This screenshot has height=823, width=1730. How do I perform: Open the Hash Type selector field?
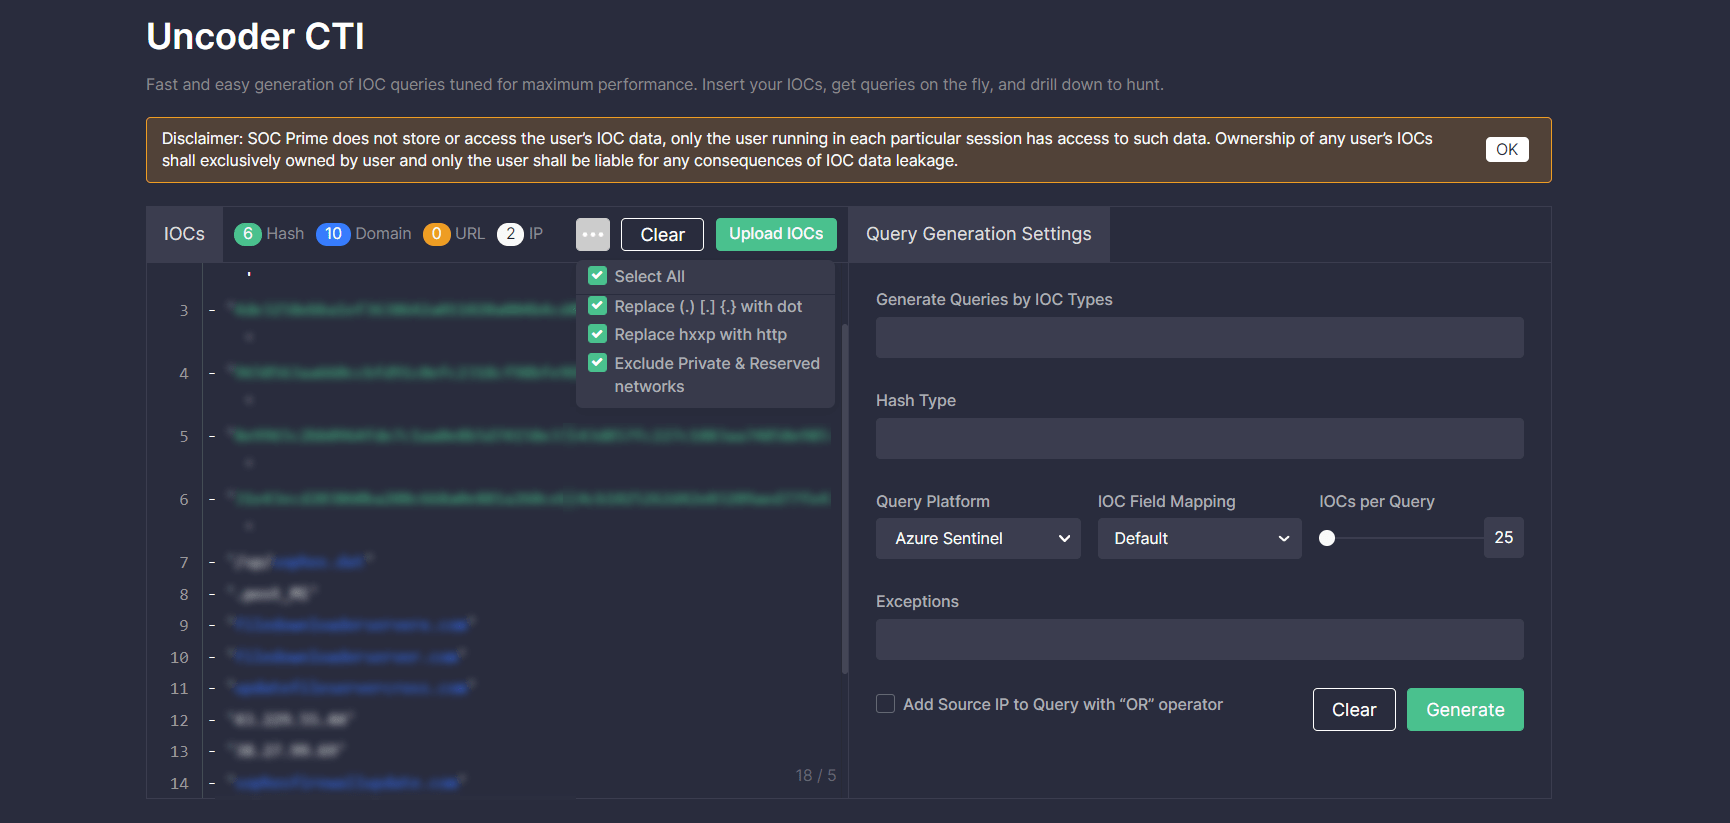coord(1198,439)
